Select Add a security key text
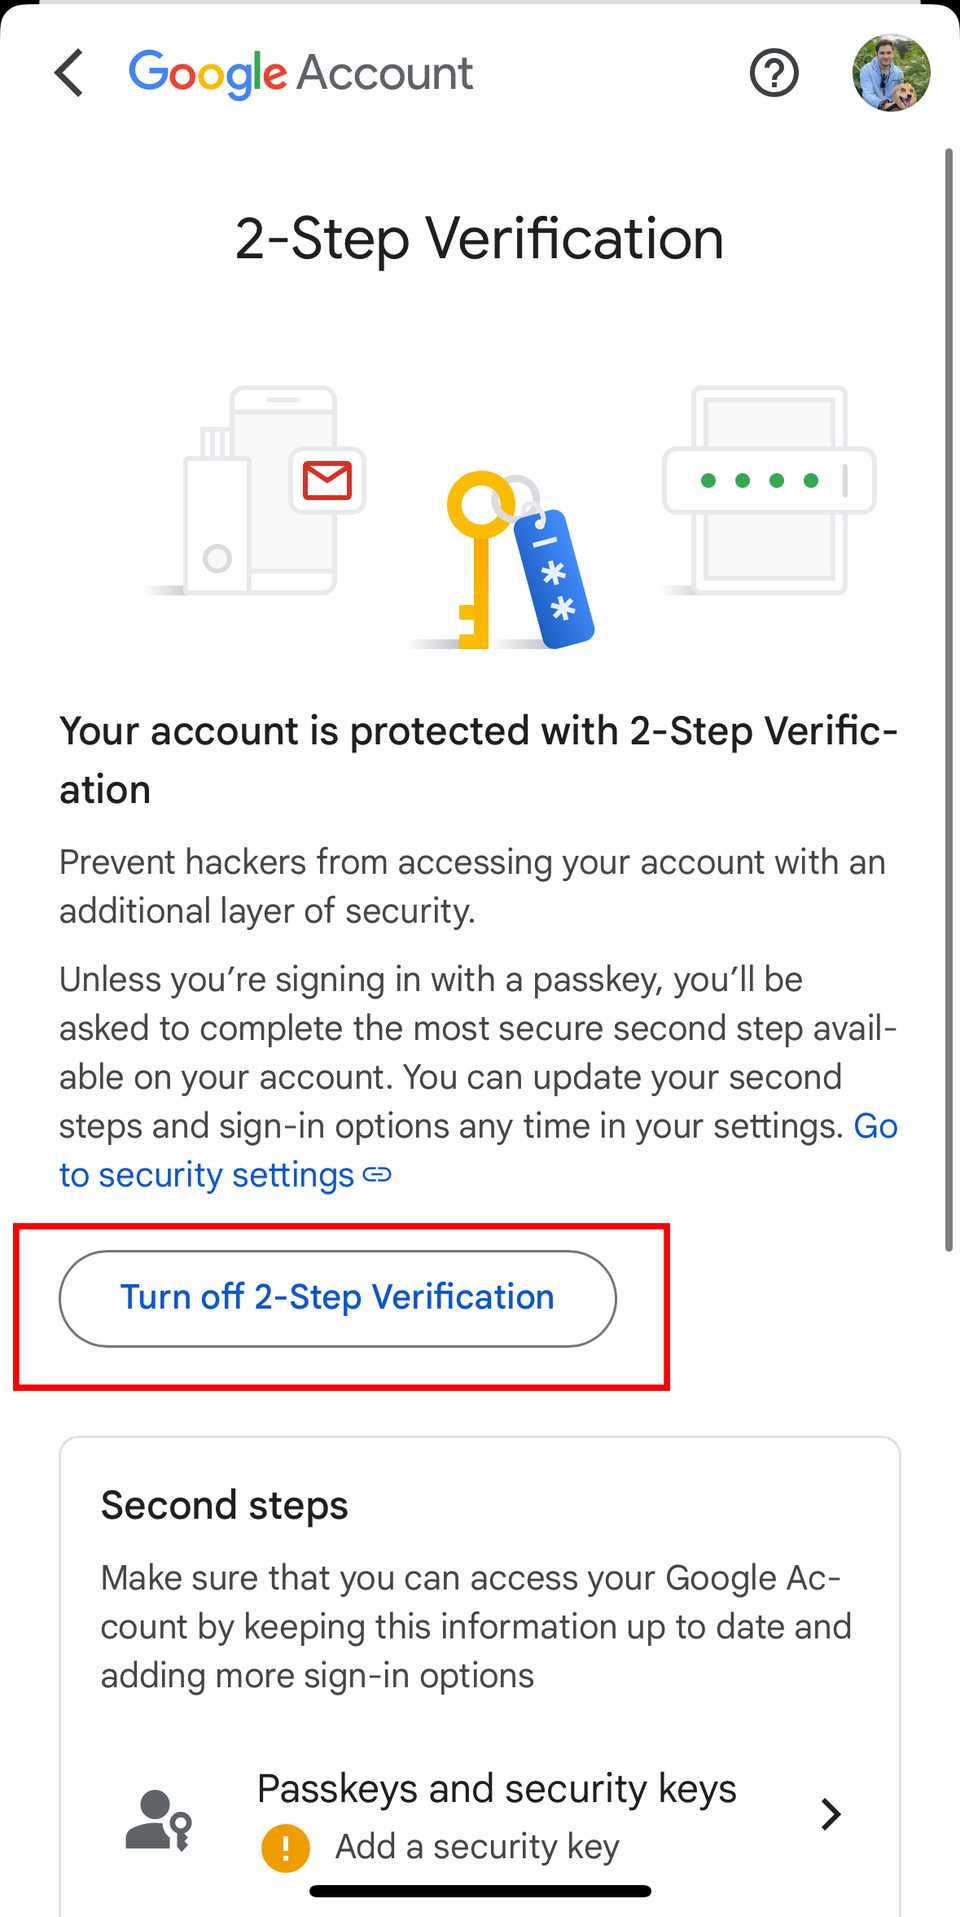The width and height of the screenshot is (960, 1917). click(x=477, y=1847)
